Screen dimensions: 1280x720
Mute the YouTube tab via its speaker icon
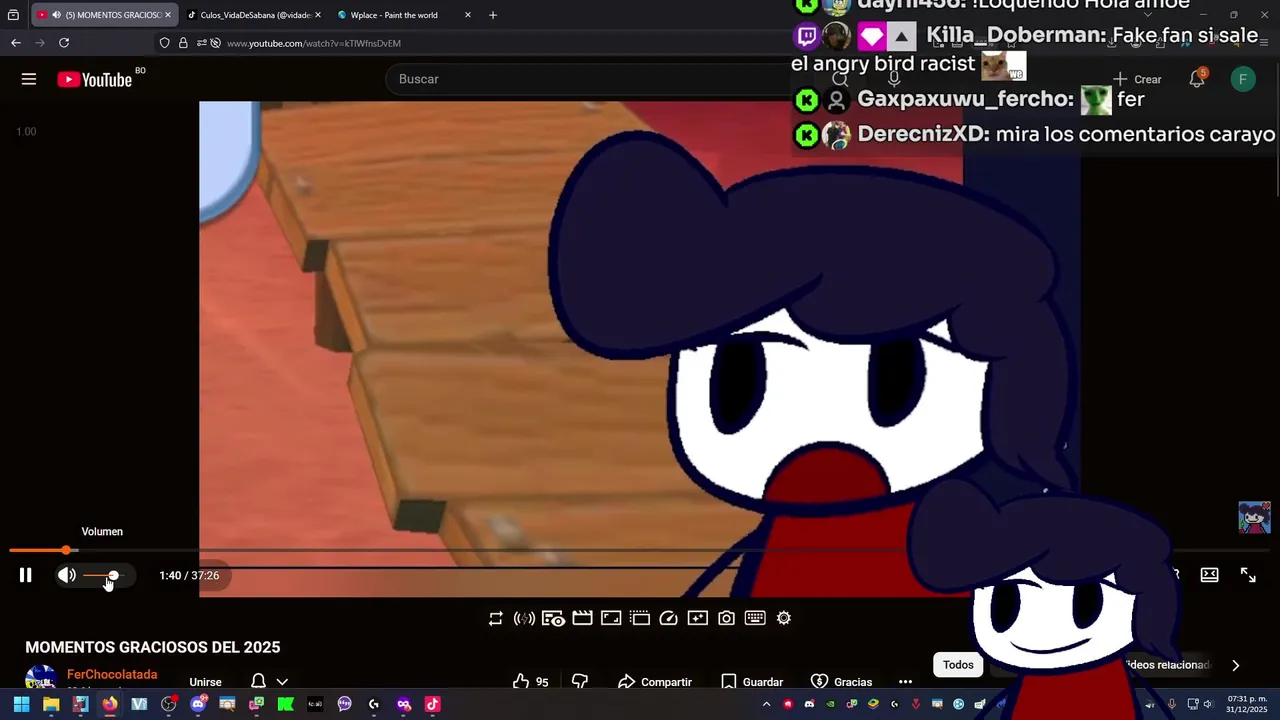56,15
